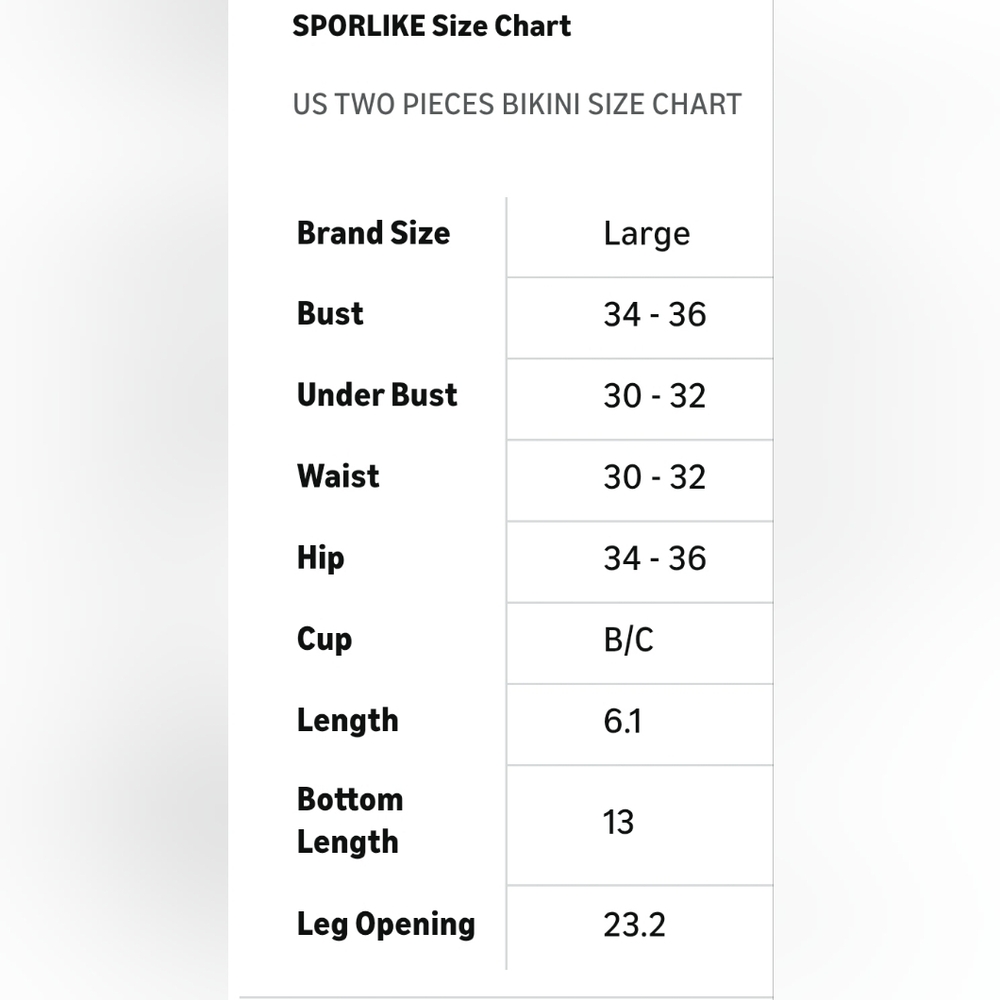Image resolution: width=1000 pixels, height=1000 pixels.
Task: Click the Waist row label
Action: pos(338,476)
